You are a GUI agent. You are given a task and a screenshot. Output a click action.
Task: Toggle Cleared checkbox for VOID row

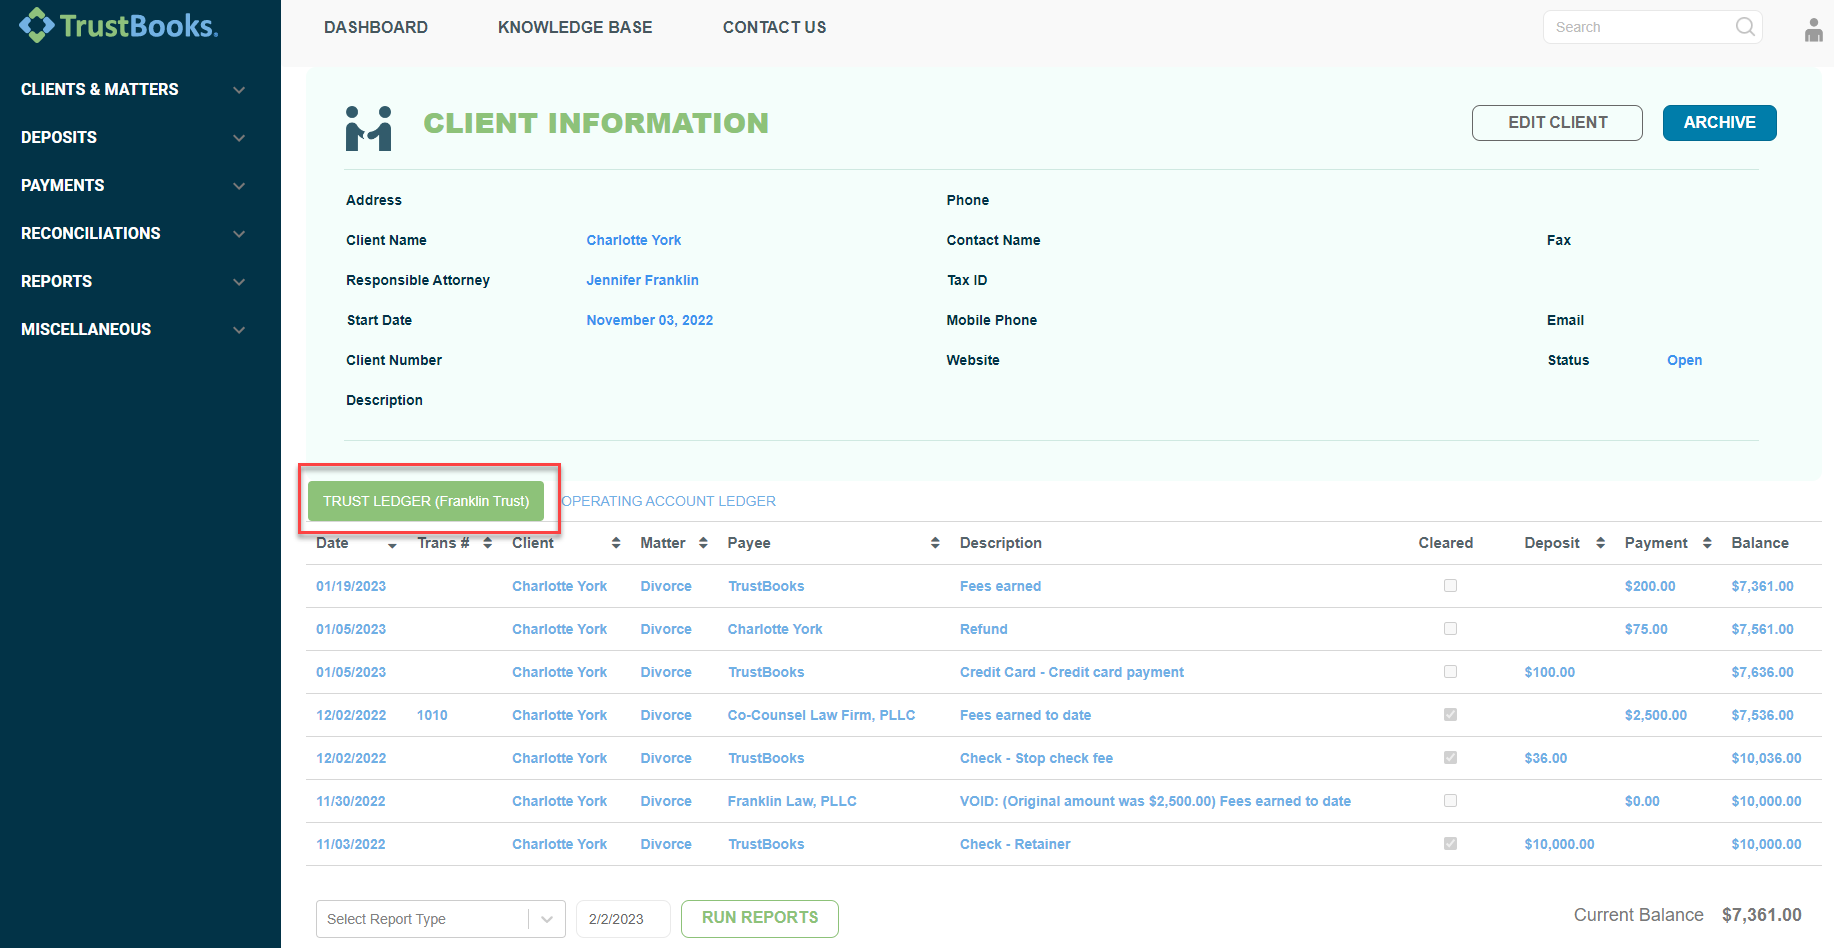coord(1450,801)
